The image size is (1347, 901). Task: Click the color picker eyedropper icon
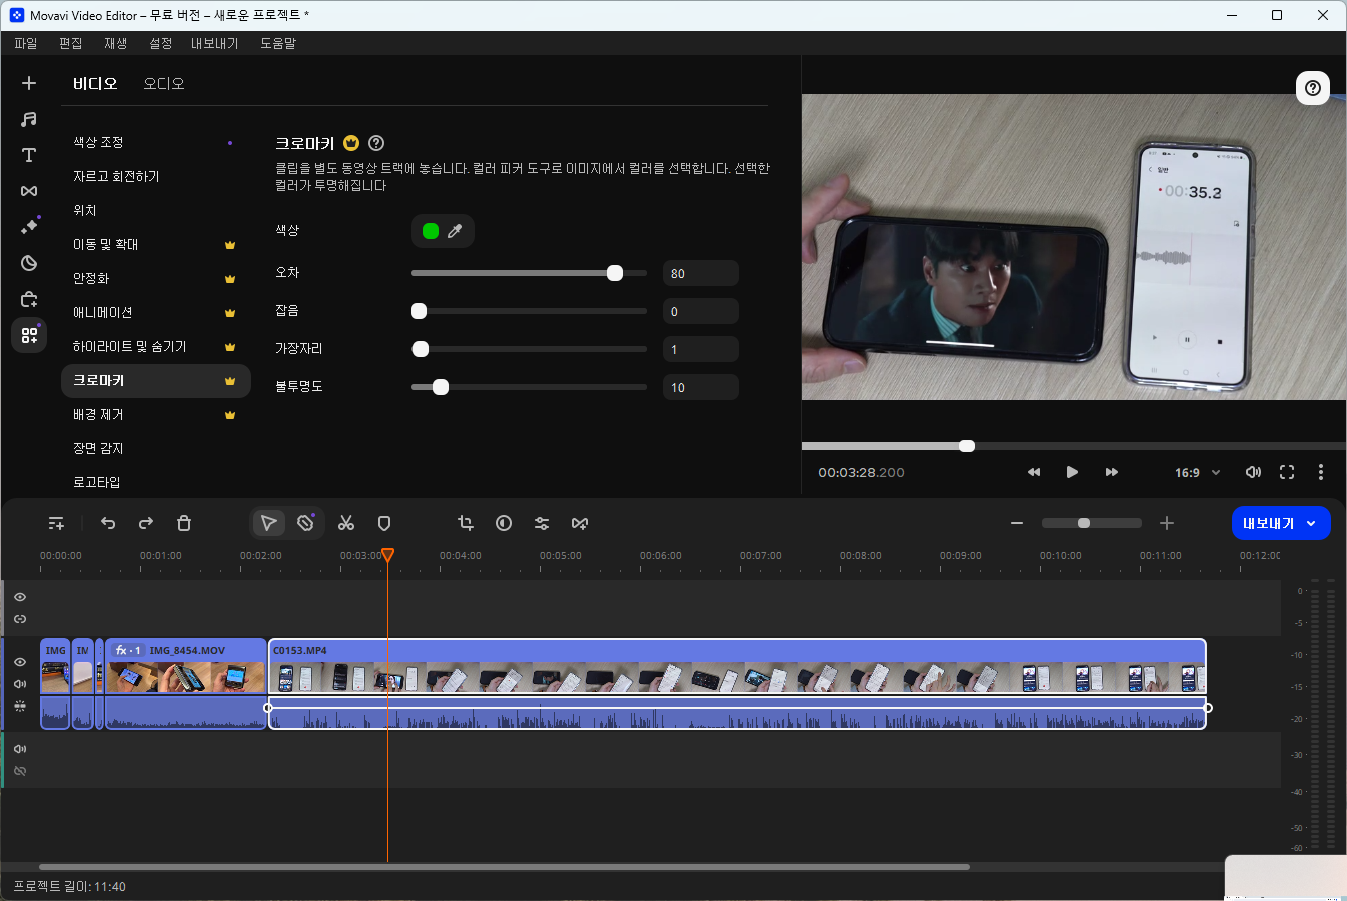click(455, 231)
